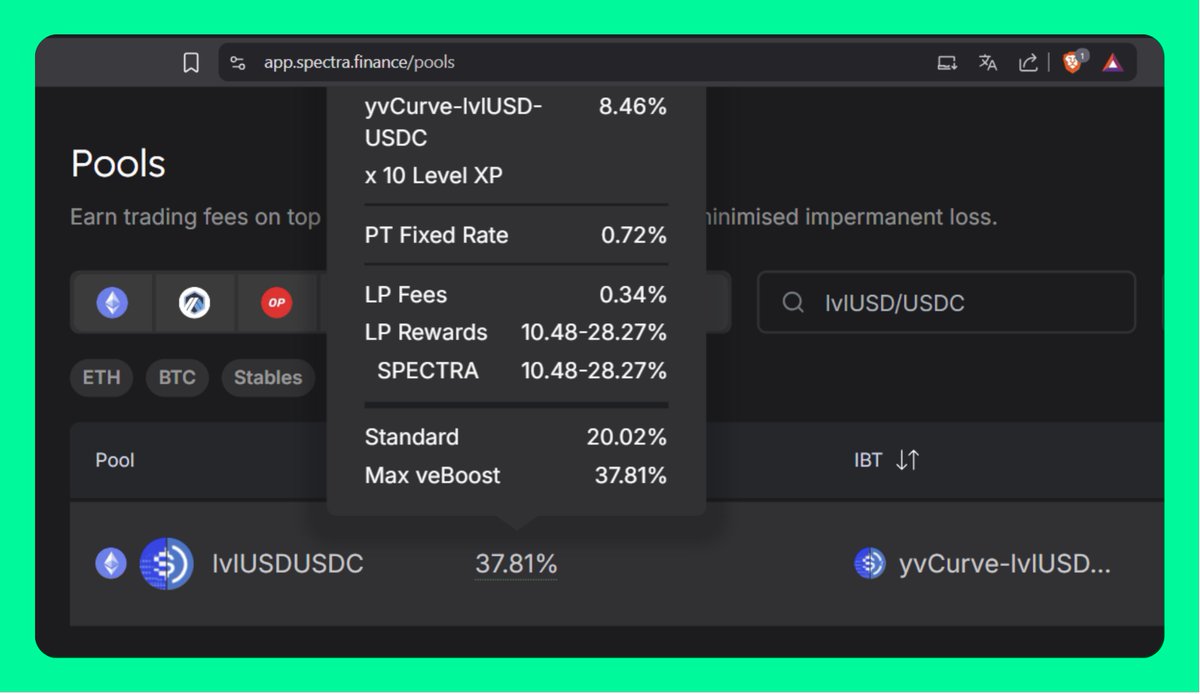Click the LP Fees label

point(405,296)
